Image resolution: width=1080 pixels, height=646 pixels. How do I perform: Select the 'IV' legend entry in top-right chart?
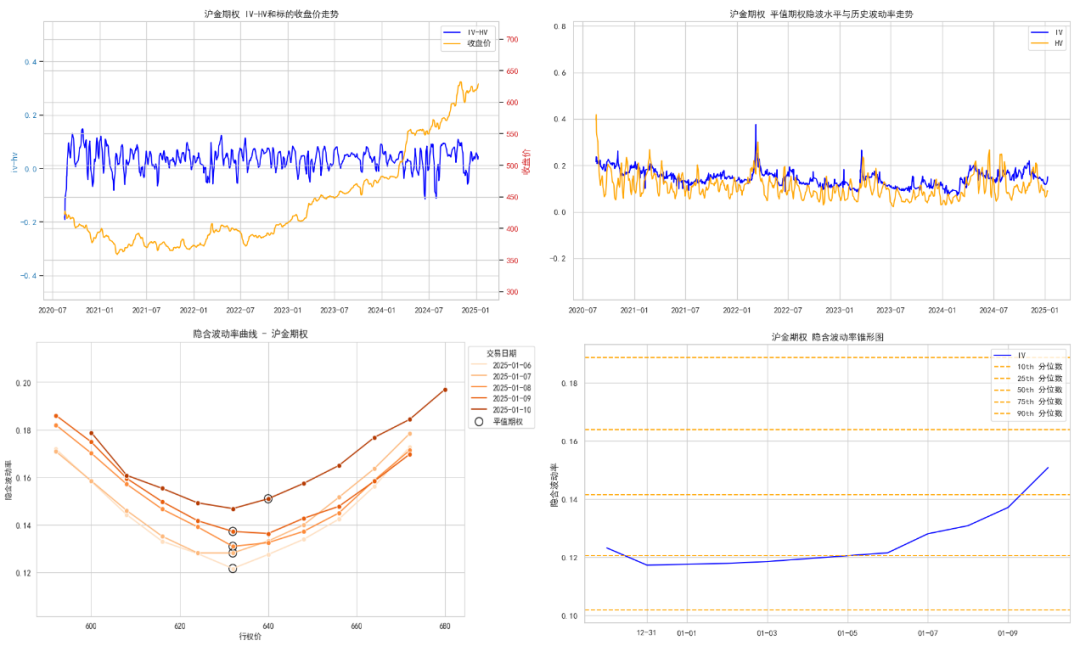click(x=1047, y=32)
